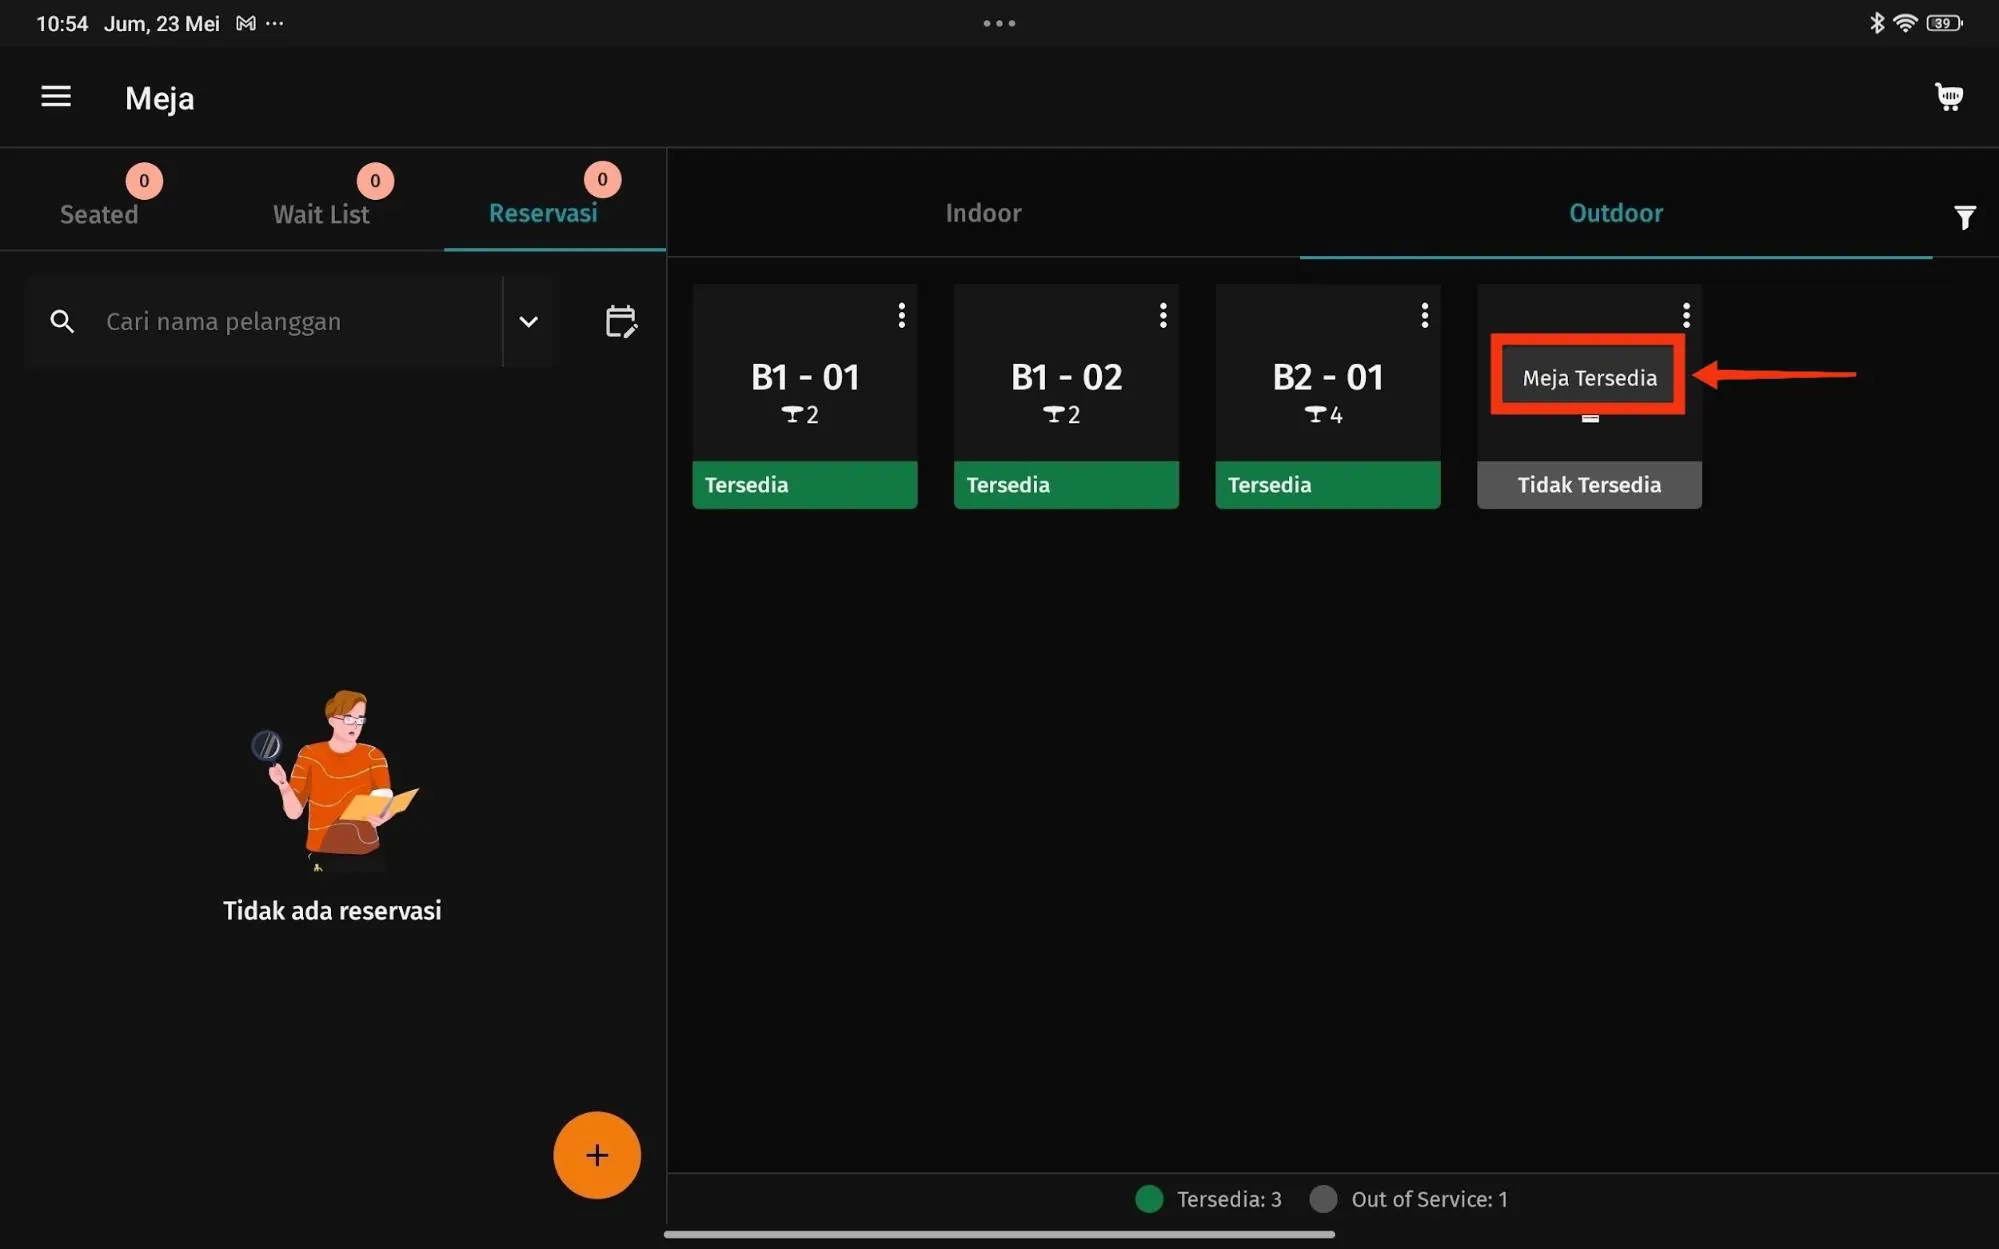Click the gray Out of Service legend dot
Image resolution: width=1999 pixels, height=1249 pixels.
tap(1323, 1199)
